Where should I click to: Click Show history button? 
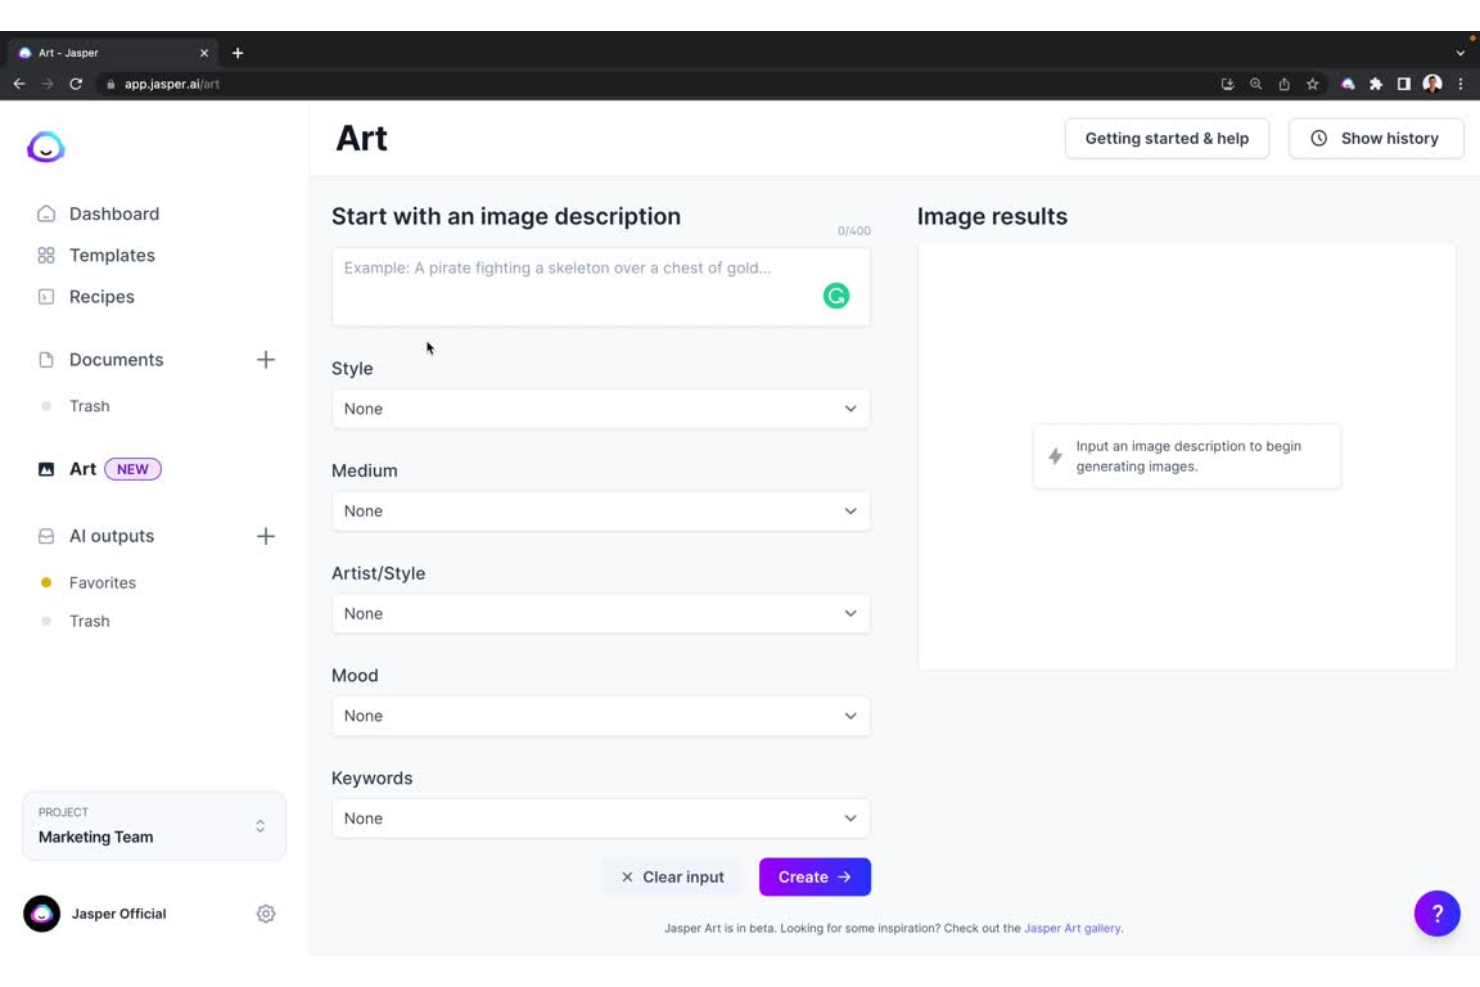pos(1376,139)
